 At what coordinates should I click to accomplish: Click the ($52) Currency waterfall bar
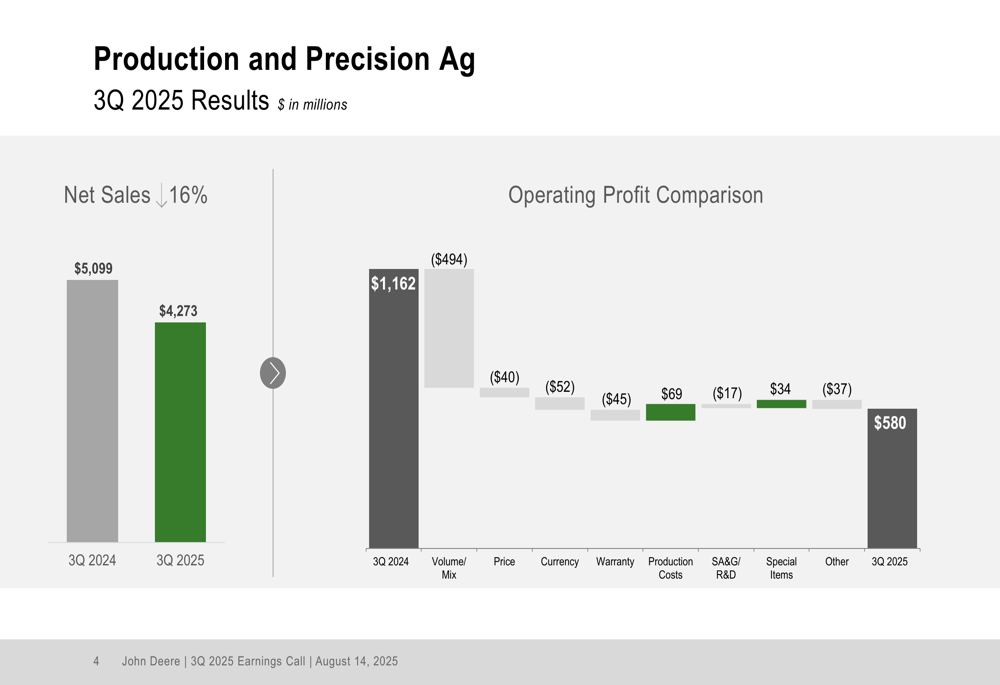(x=559, y=403)
